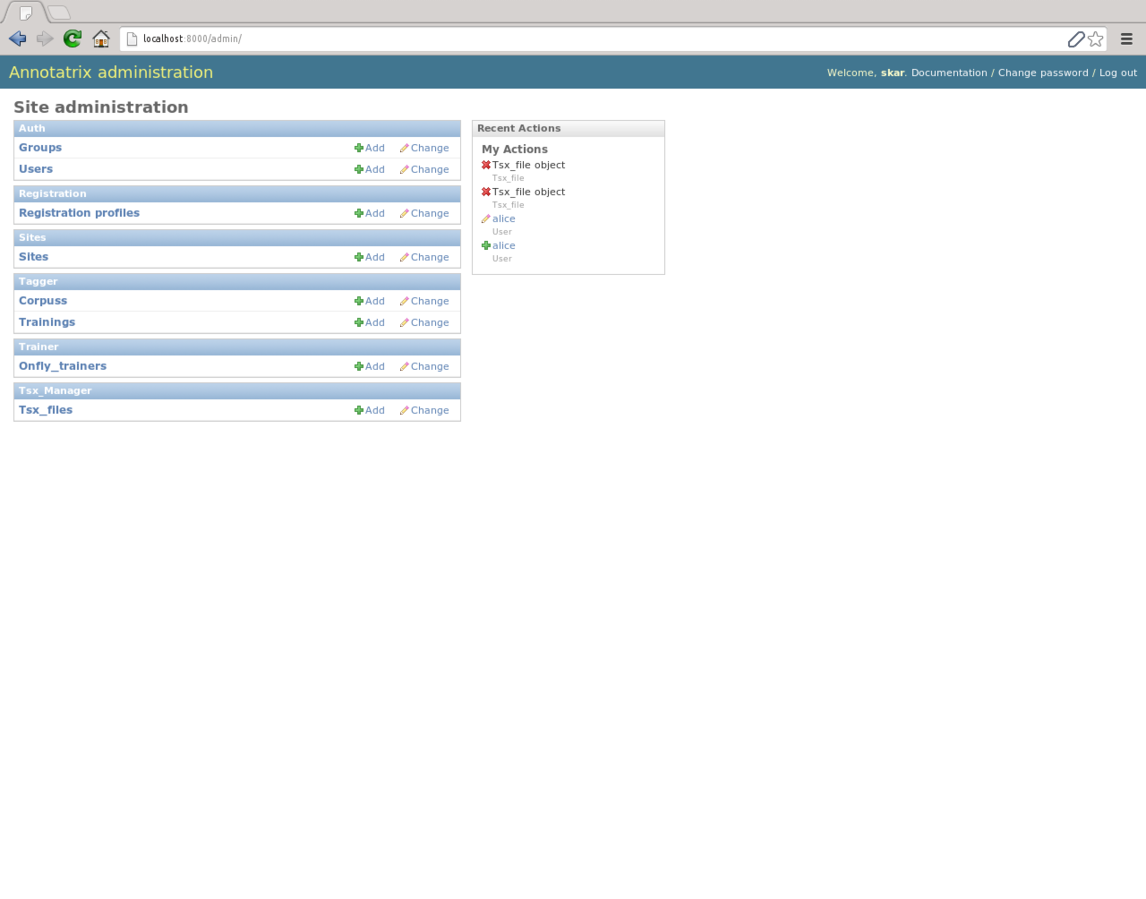Click the pencil Change icon for Users

click(404, 170)
